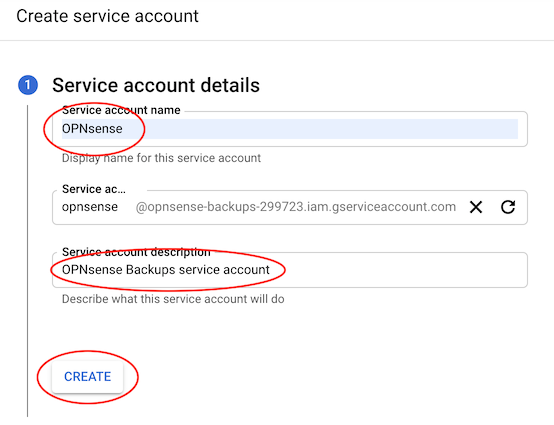
Task: Focus the Service account description field
Action: [290, 270]
